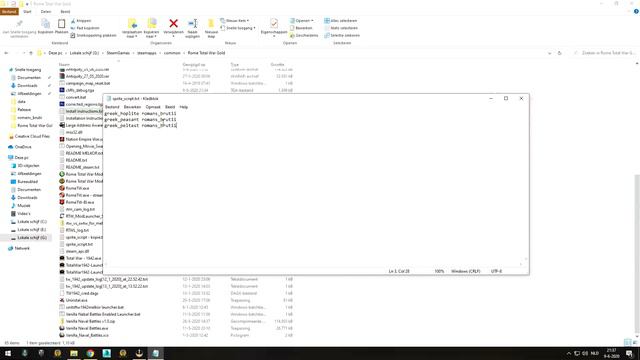This screenshot has width=640, height=360.
Task: Open Notepad's Help menu
Action: 184,107
